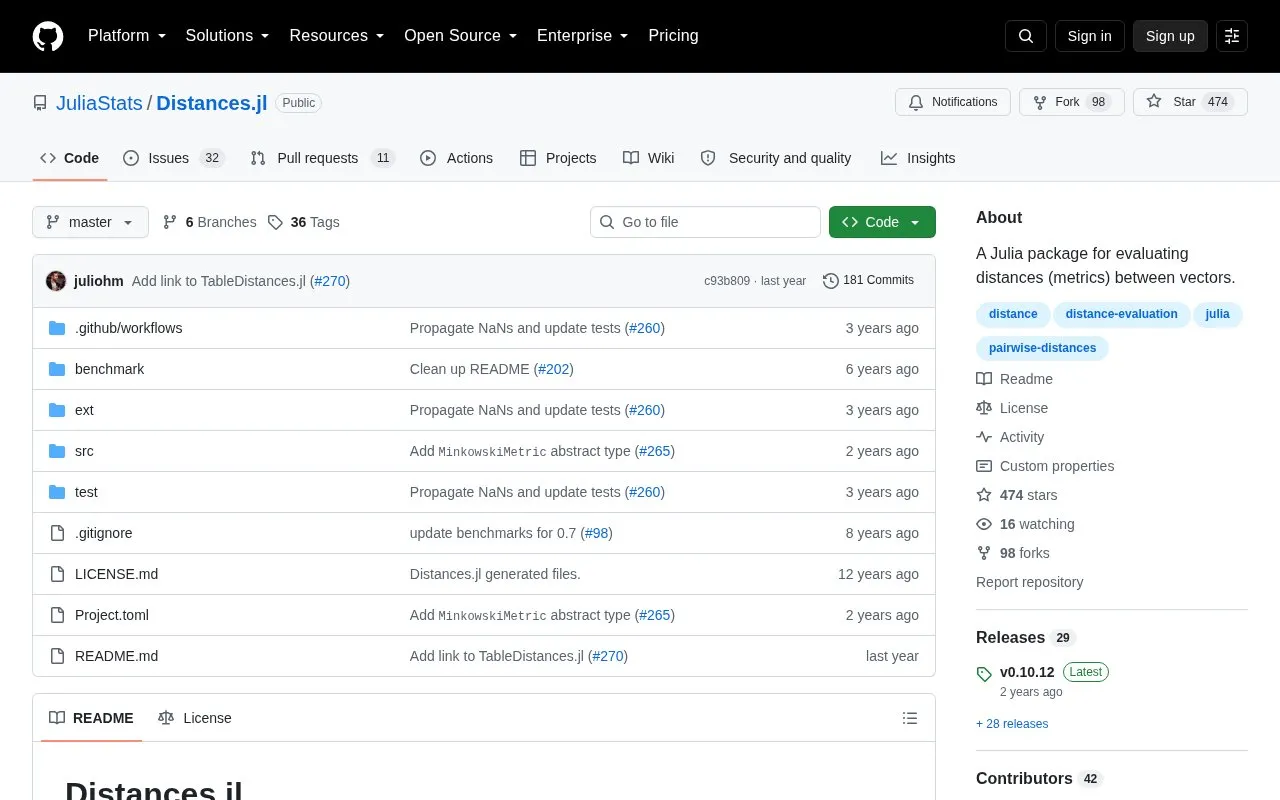Click the Project.toml file icon

(57, 615)
